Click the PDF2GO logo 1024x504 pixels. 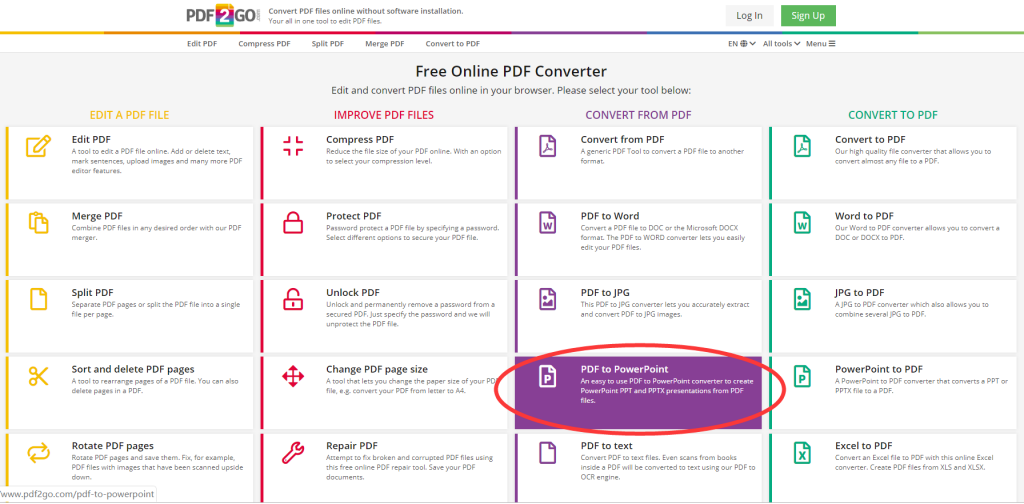coord(223,16)
